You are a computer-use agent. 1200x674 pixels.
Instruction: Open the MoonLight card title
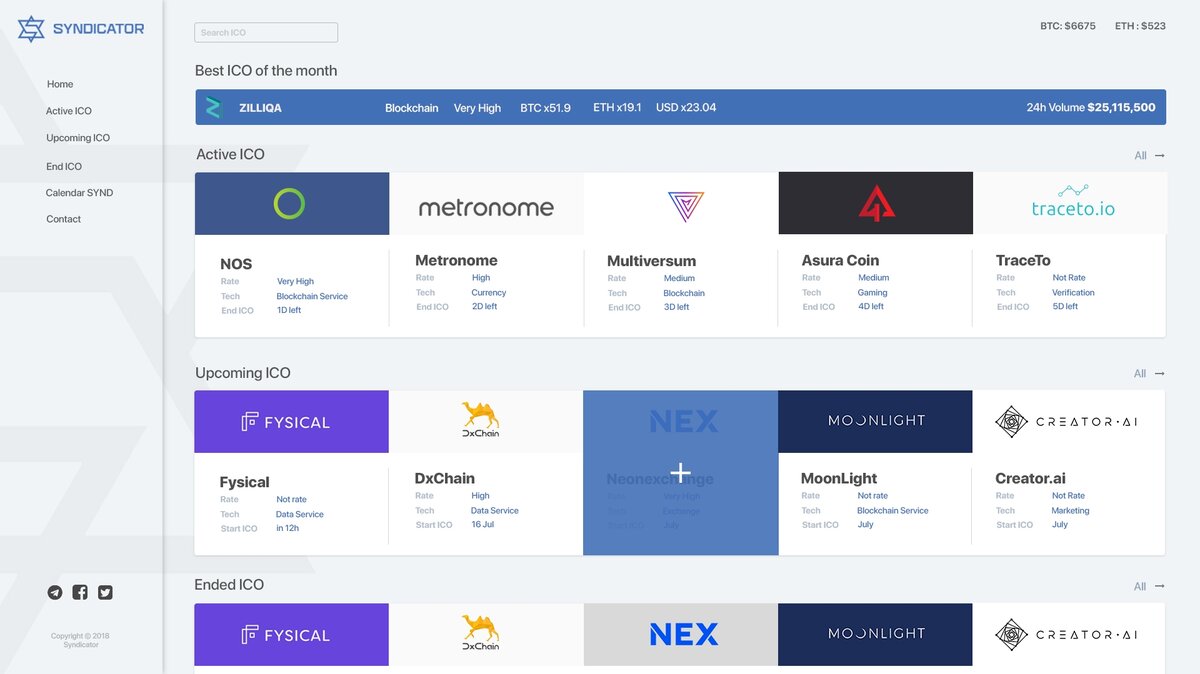click(839, 478)
